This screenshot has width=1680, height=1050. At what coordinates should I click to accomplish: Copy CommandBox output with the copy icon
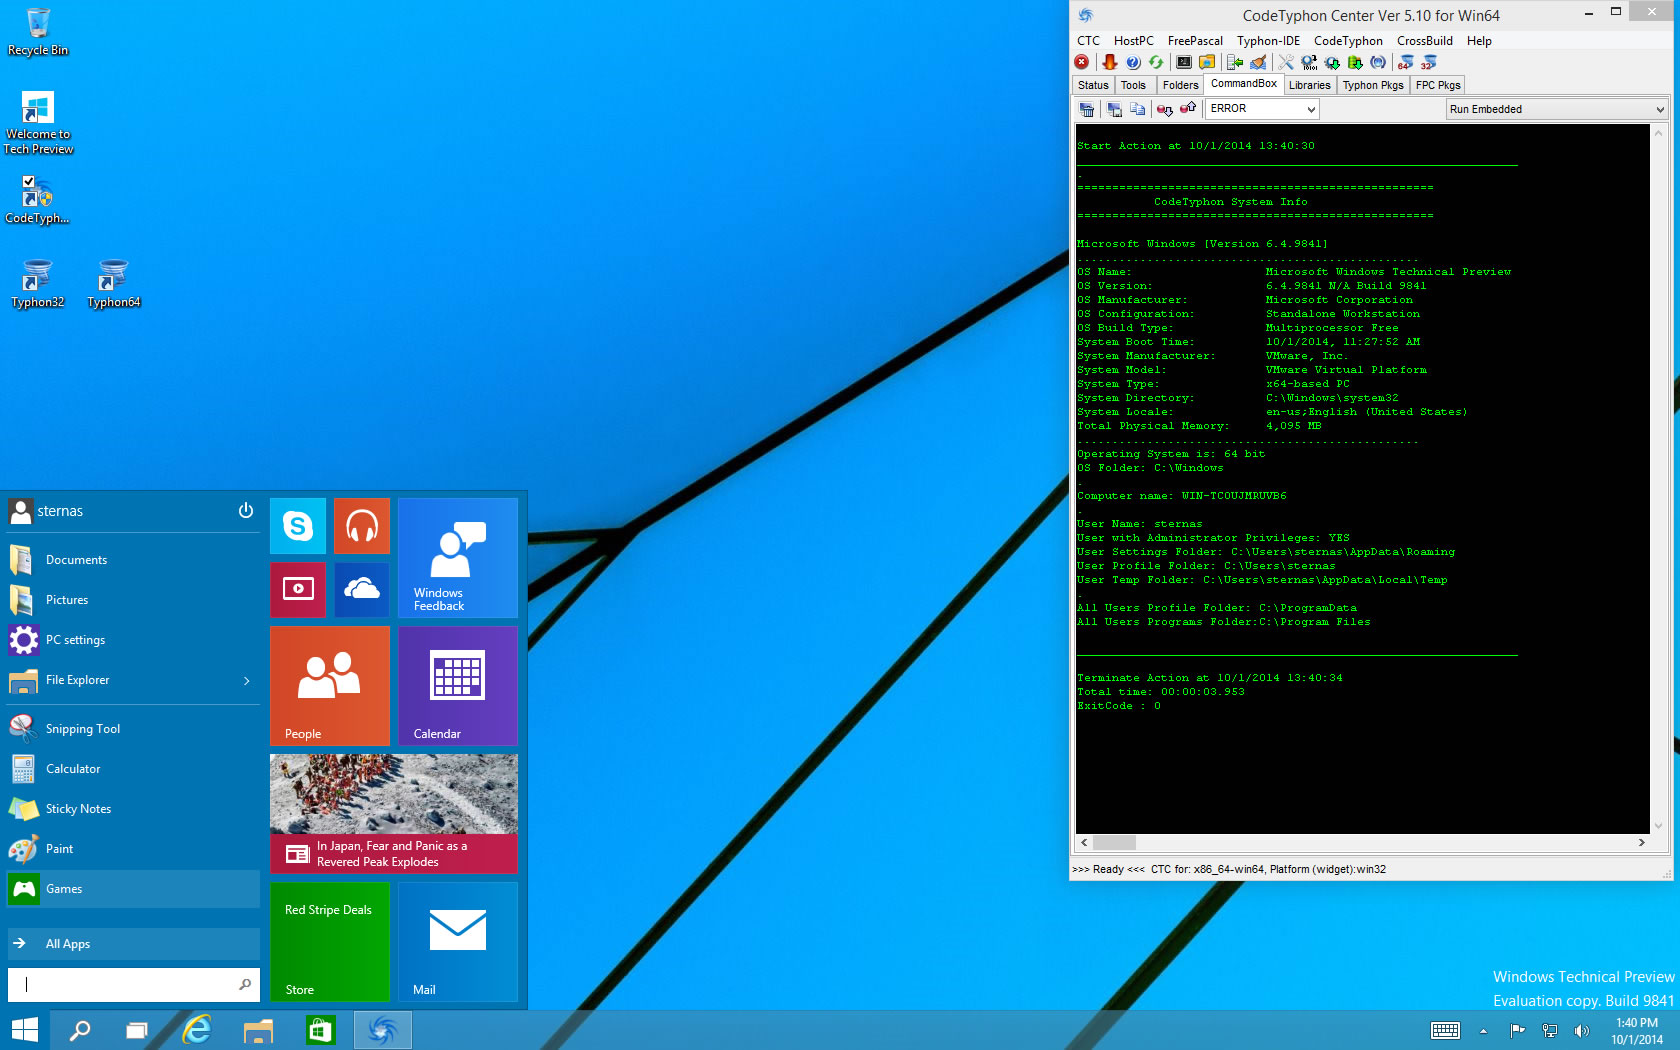1137,109
